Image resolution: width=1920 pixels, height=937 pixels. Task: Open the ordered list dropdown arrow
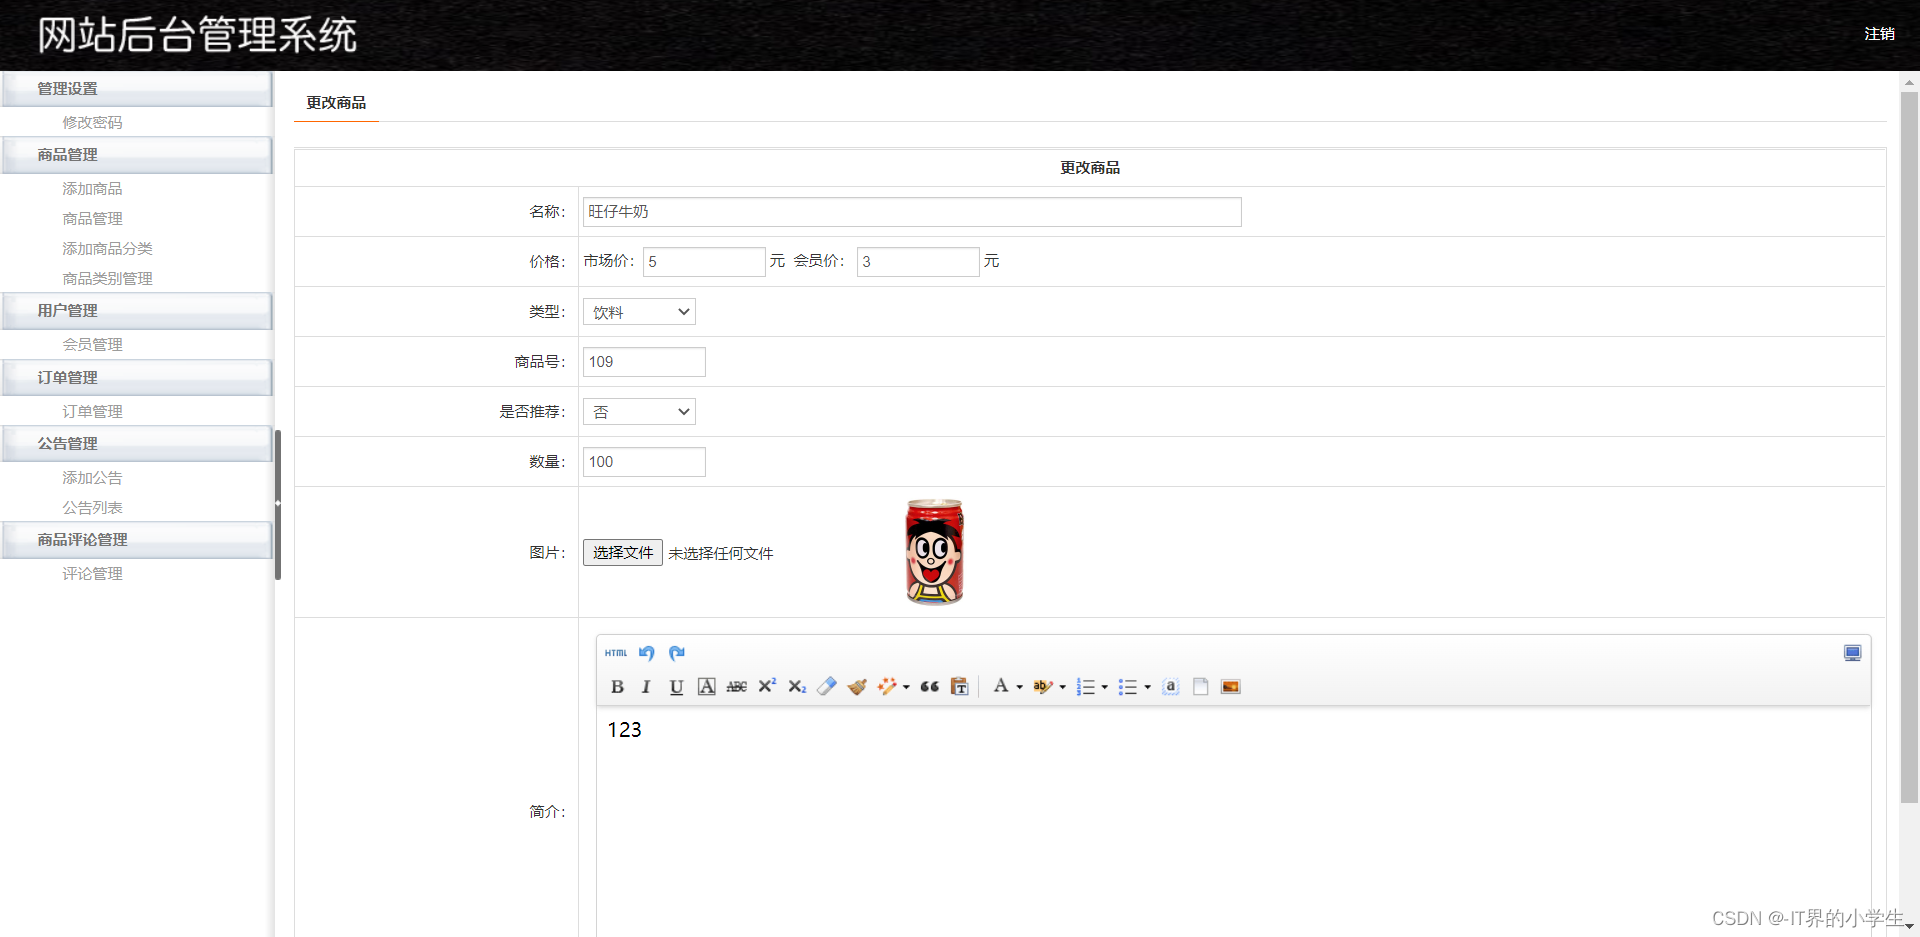1103,687
